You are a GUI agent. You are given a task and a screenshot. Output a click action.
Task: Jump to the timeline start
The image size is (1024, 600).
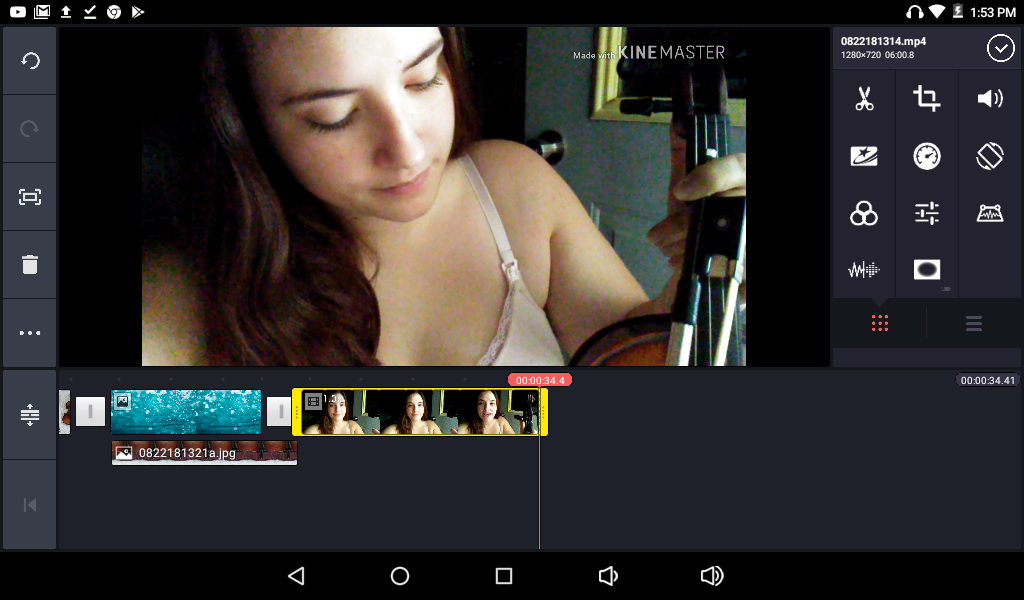tap(30, 504)
